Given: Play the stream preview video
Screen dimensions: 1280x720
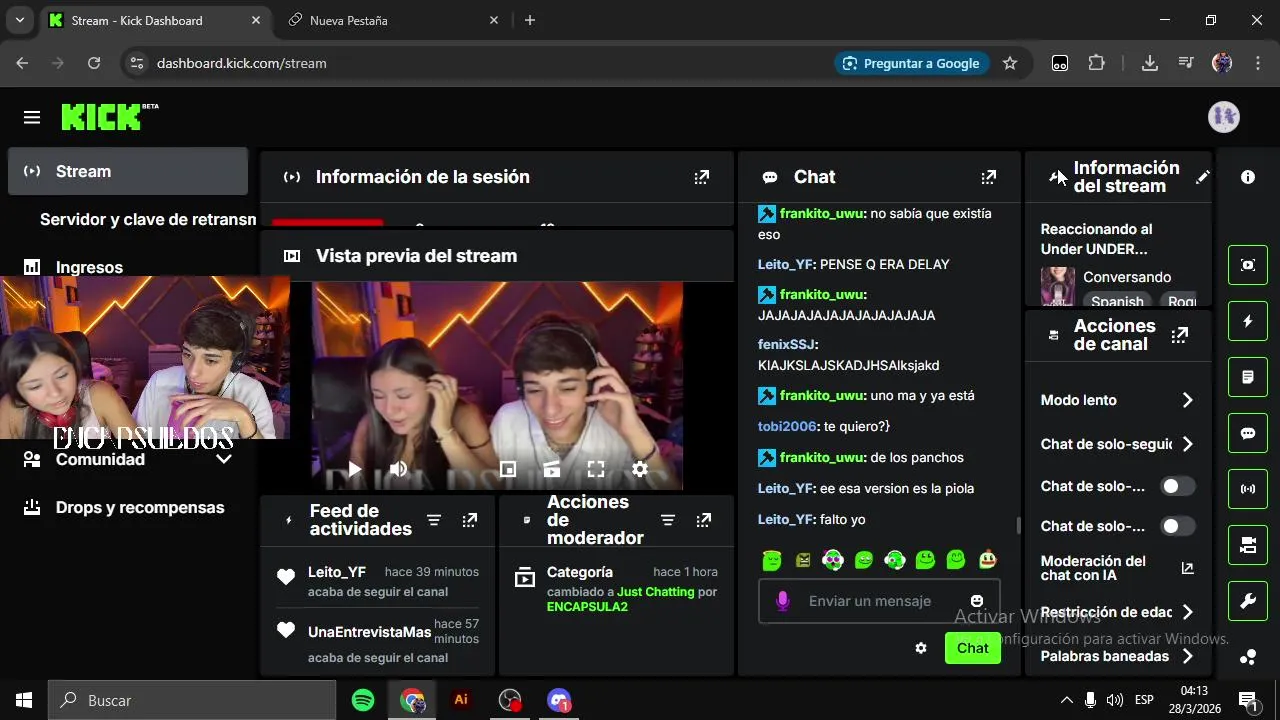Looking at the screenshot, I should [354, 469].
